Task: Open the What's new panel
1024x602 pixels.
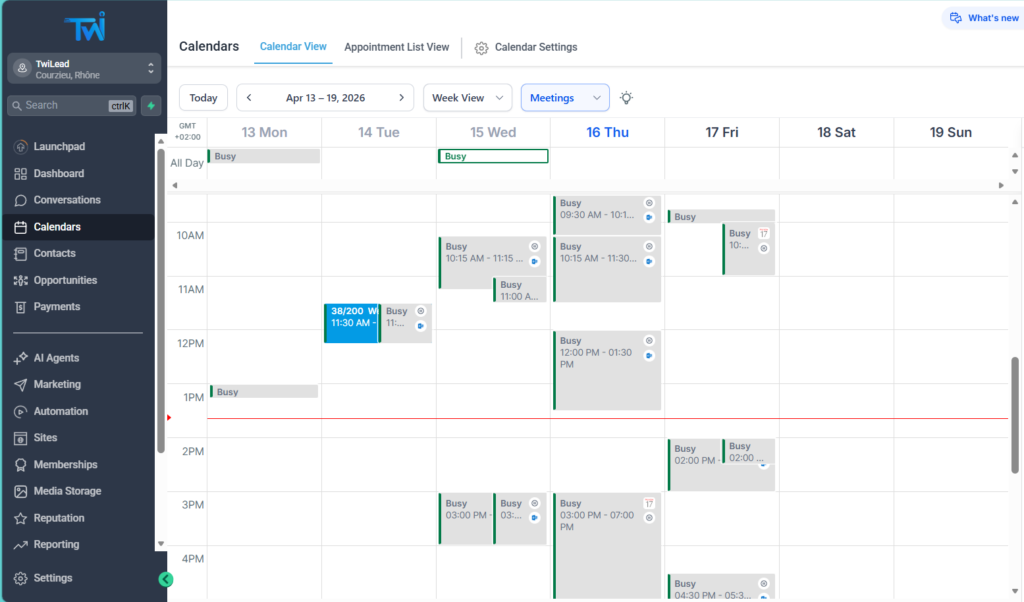Action: point(983,17)
